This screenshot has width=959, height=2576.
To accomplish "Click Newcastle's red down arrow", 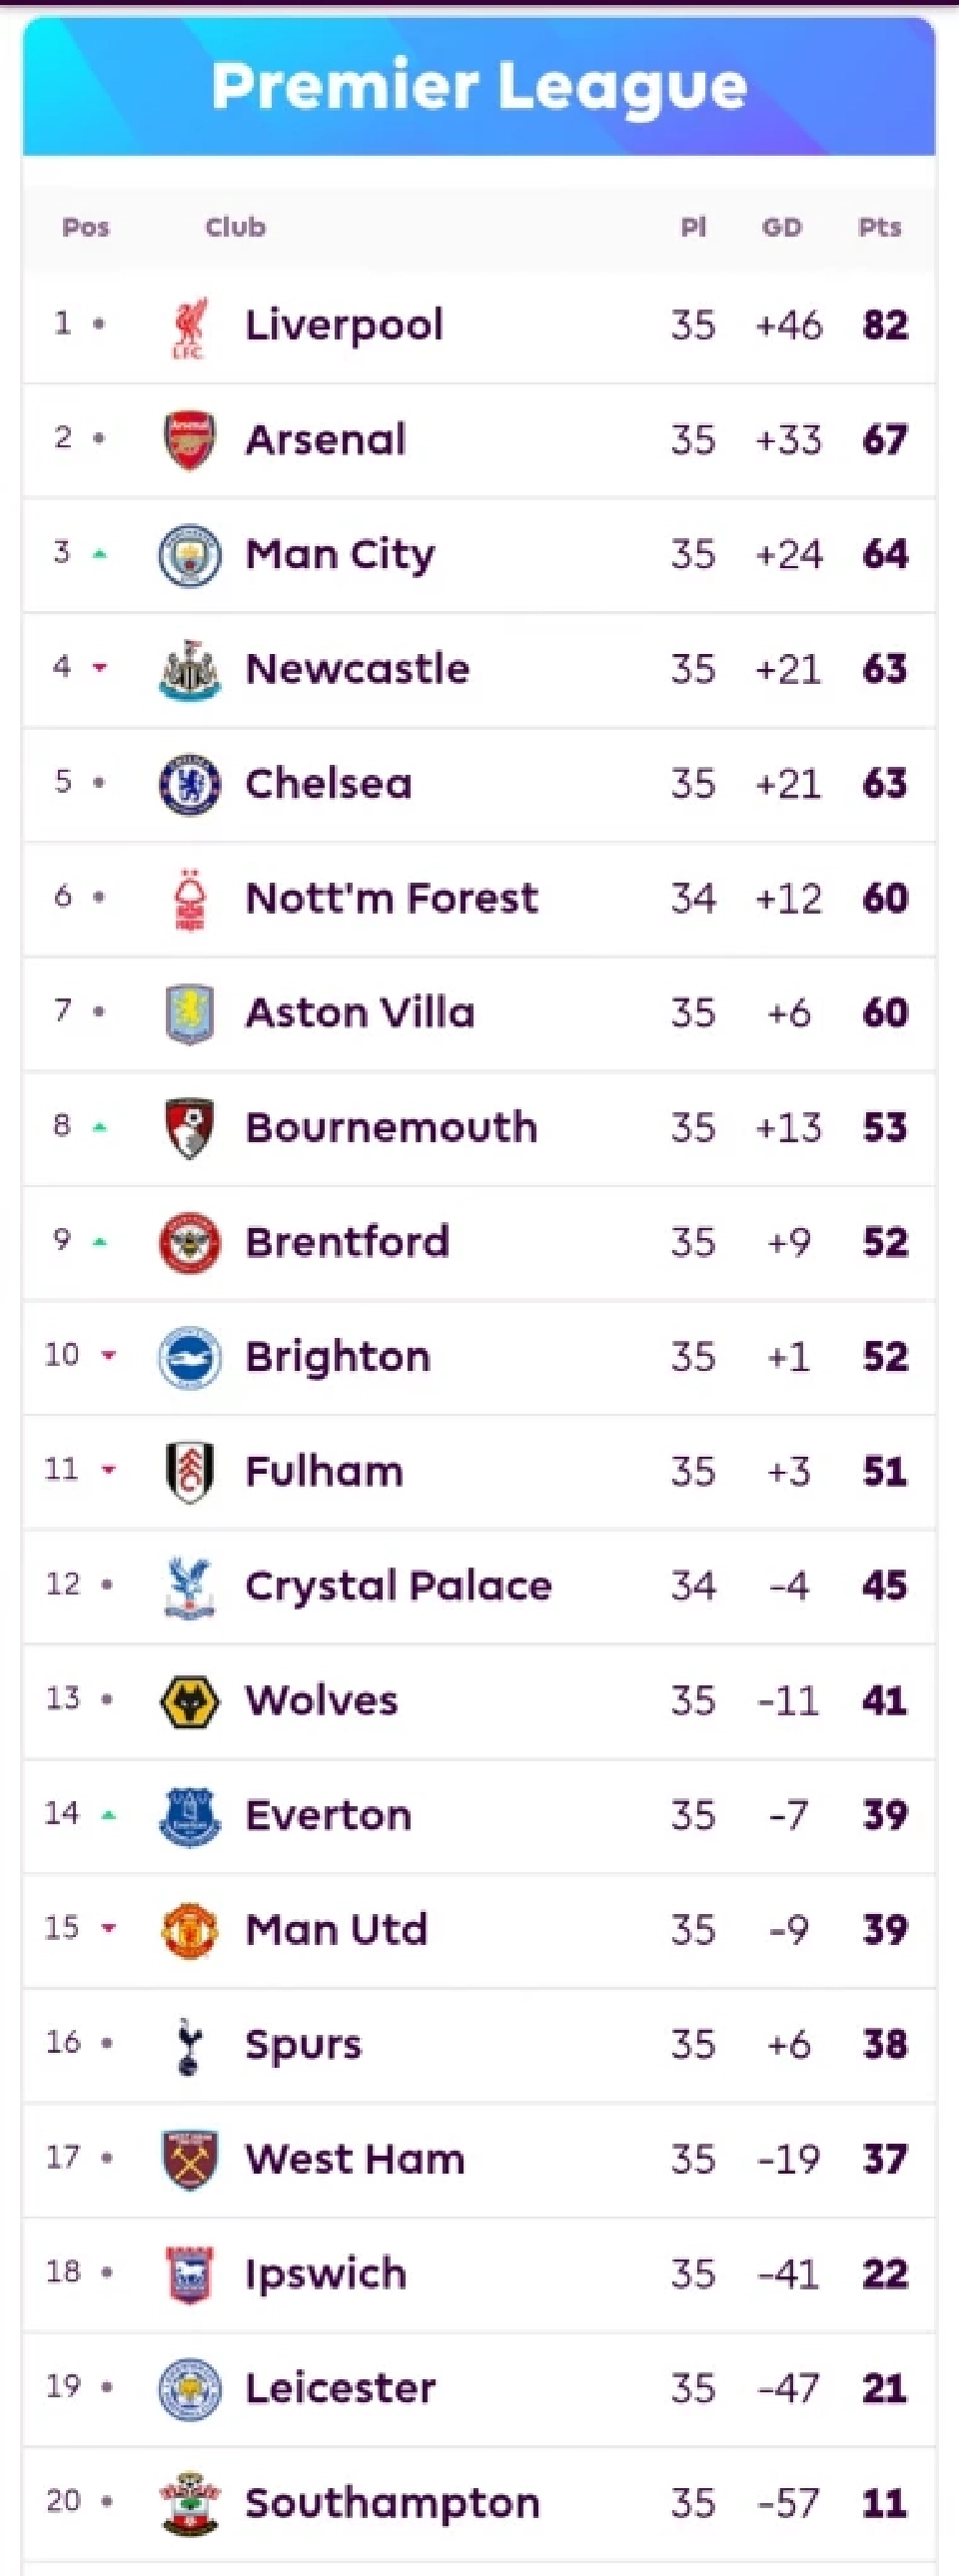I will [99, 667].
